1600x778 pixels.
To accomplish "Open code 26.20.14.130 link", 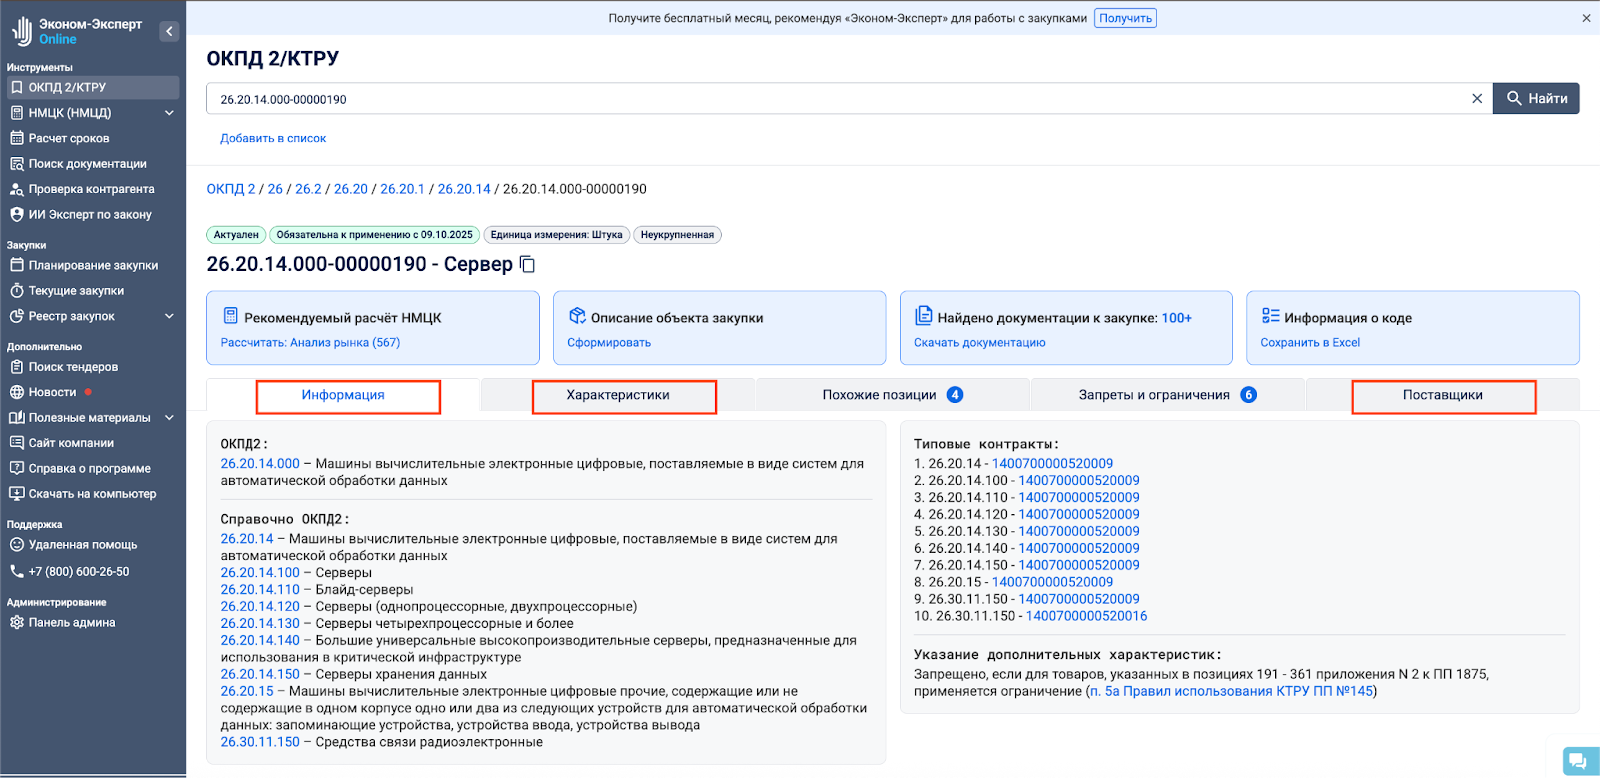I will coord(260,624).
